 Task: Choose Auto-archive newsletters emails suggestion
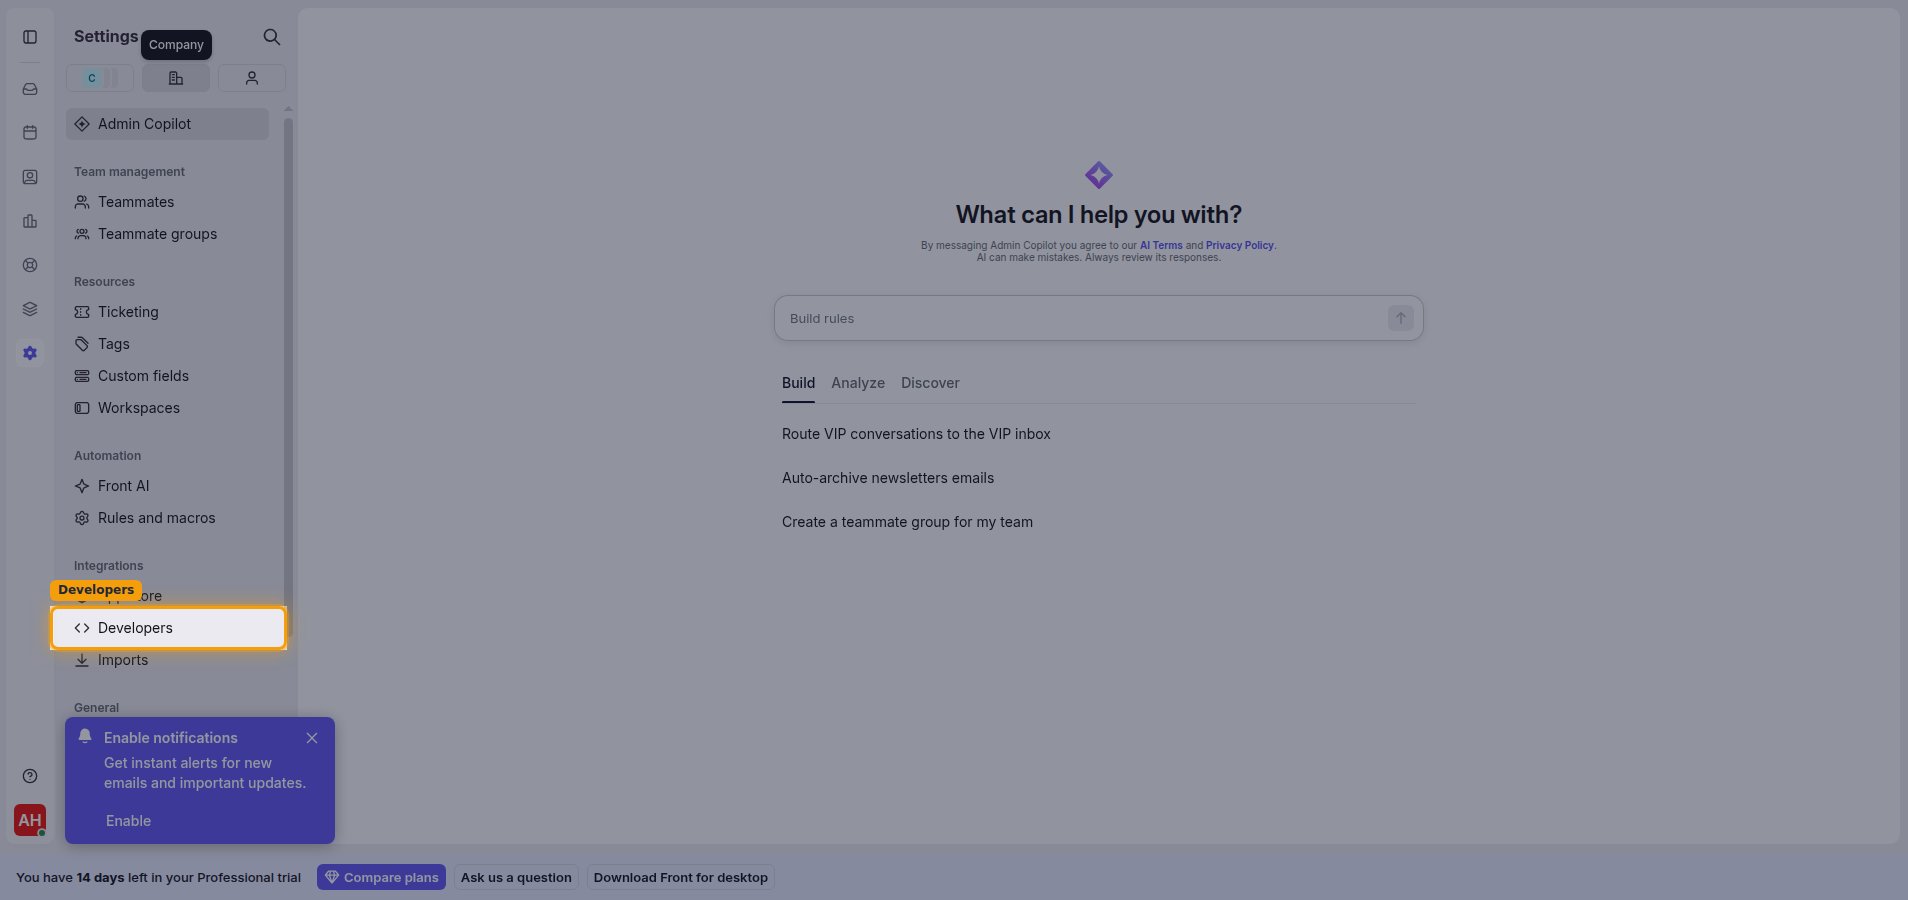click(x=888, y=478)
